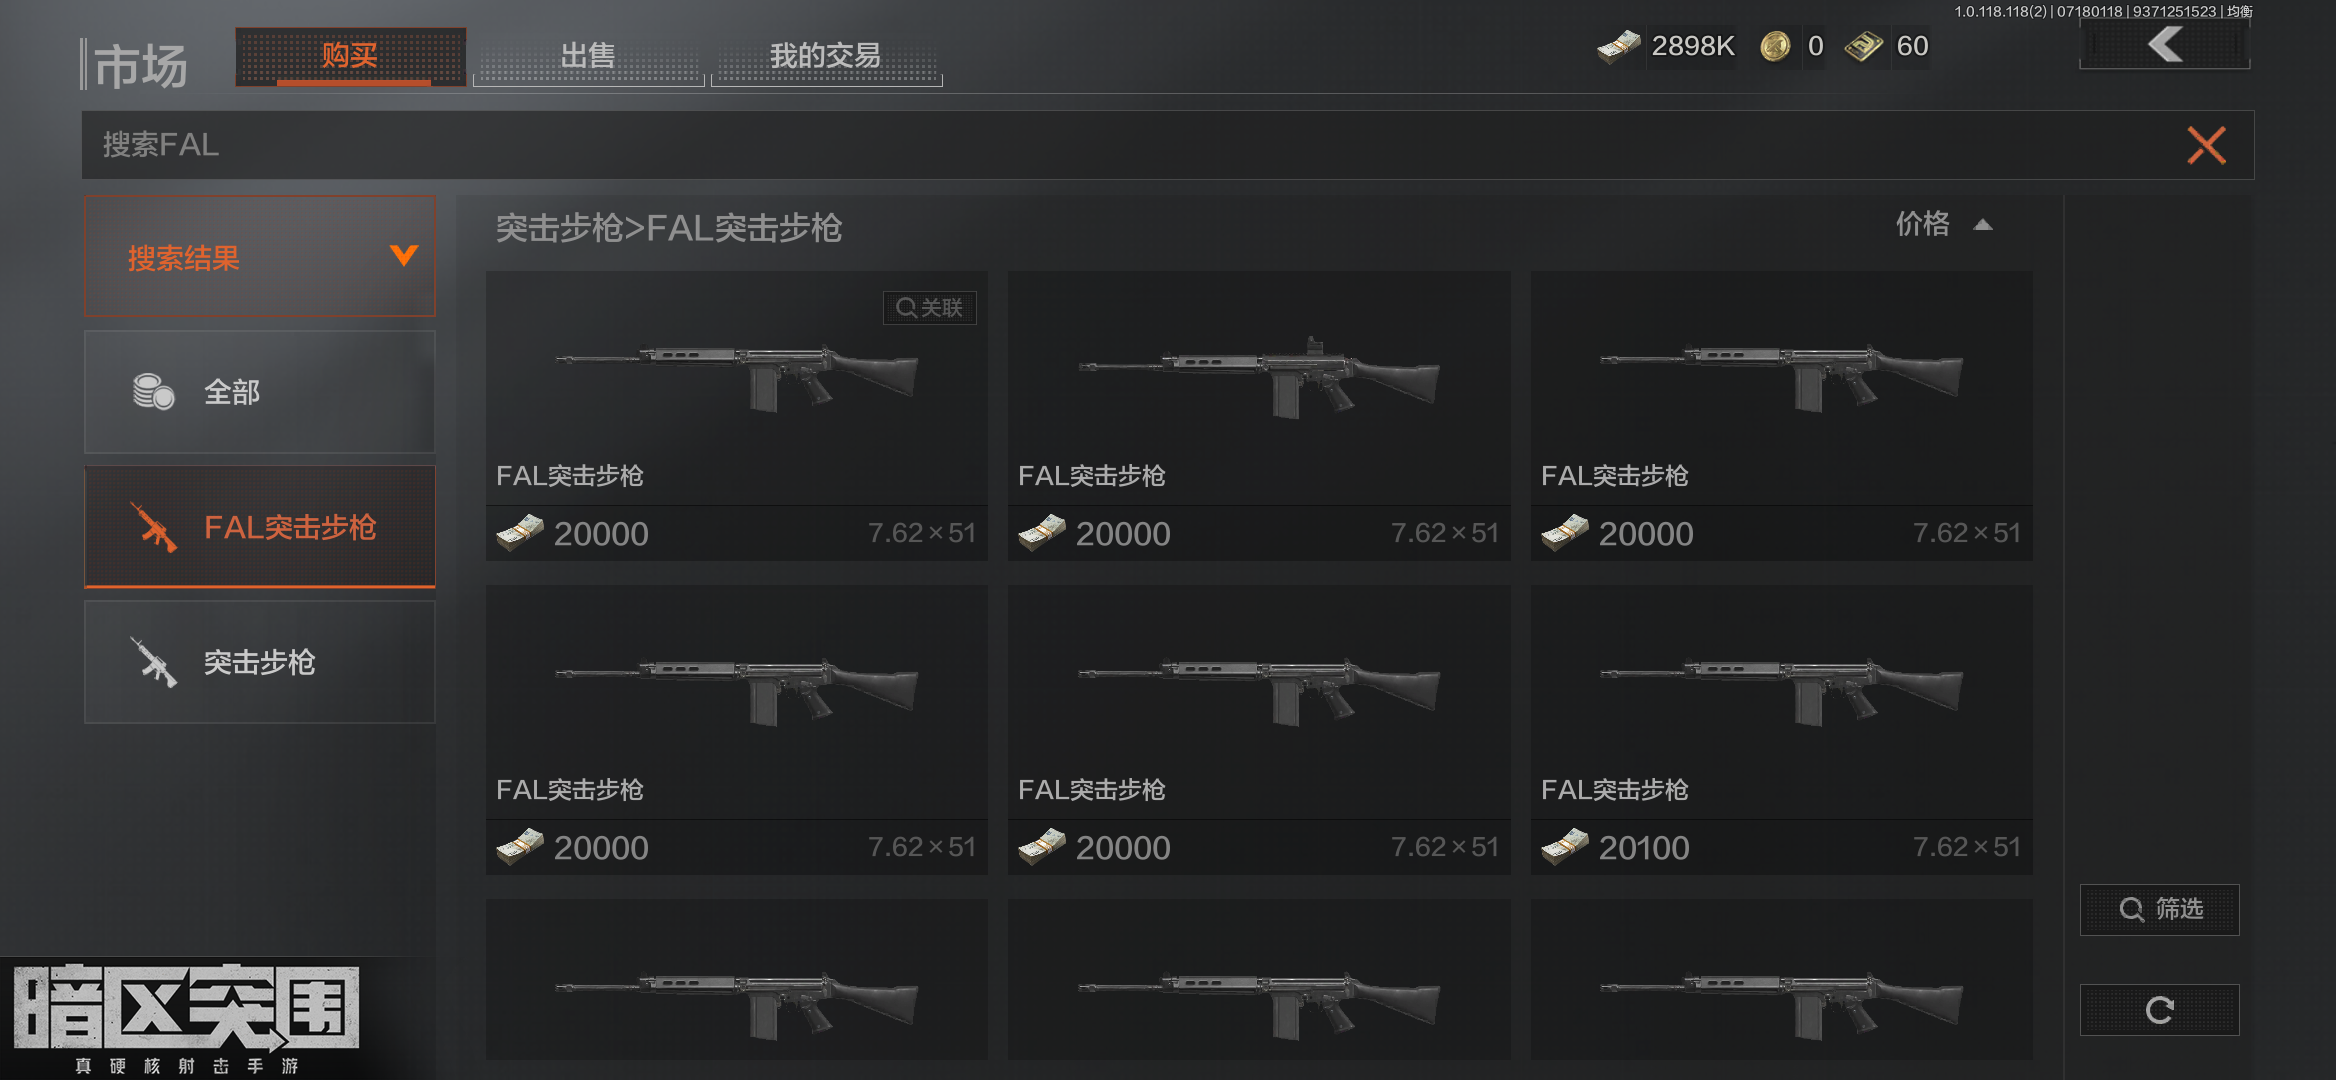Switch to the 出售 tab

pyautogui.click(x=588, y=56)
